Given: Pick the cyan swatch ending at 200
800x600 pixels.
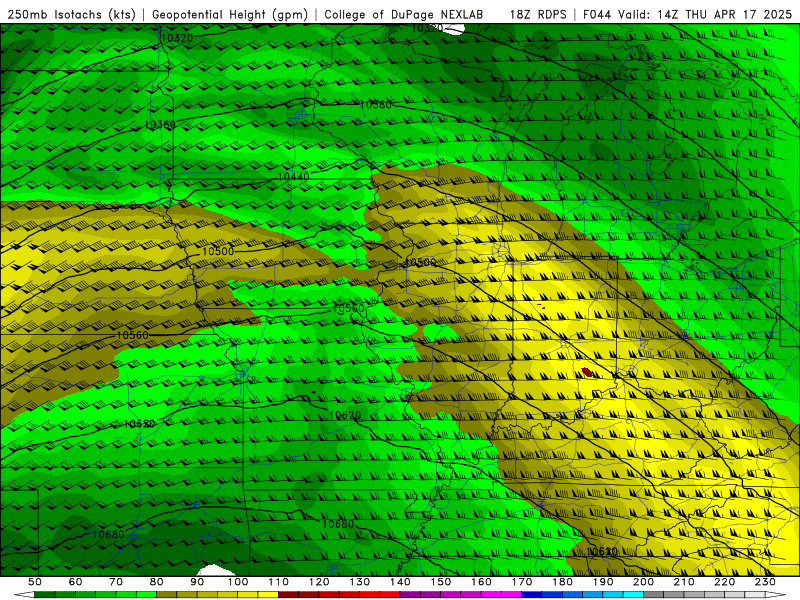Looking at the screenshot, I should (634, 595).
